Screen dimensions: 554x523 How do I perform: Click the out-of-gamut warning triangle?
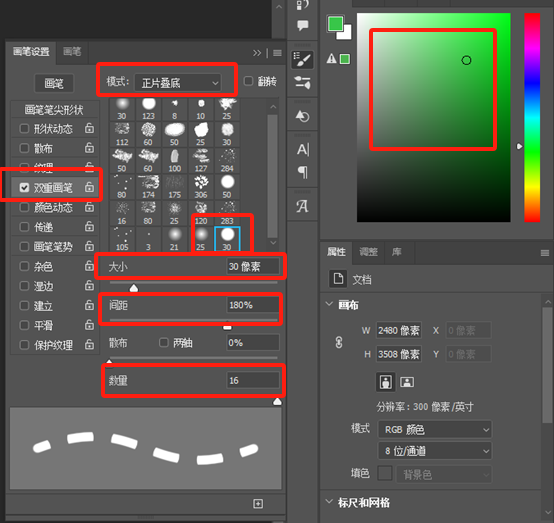331,58
